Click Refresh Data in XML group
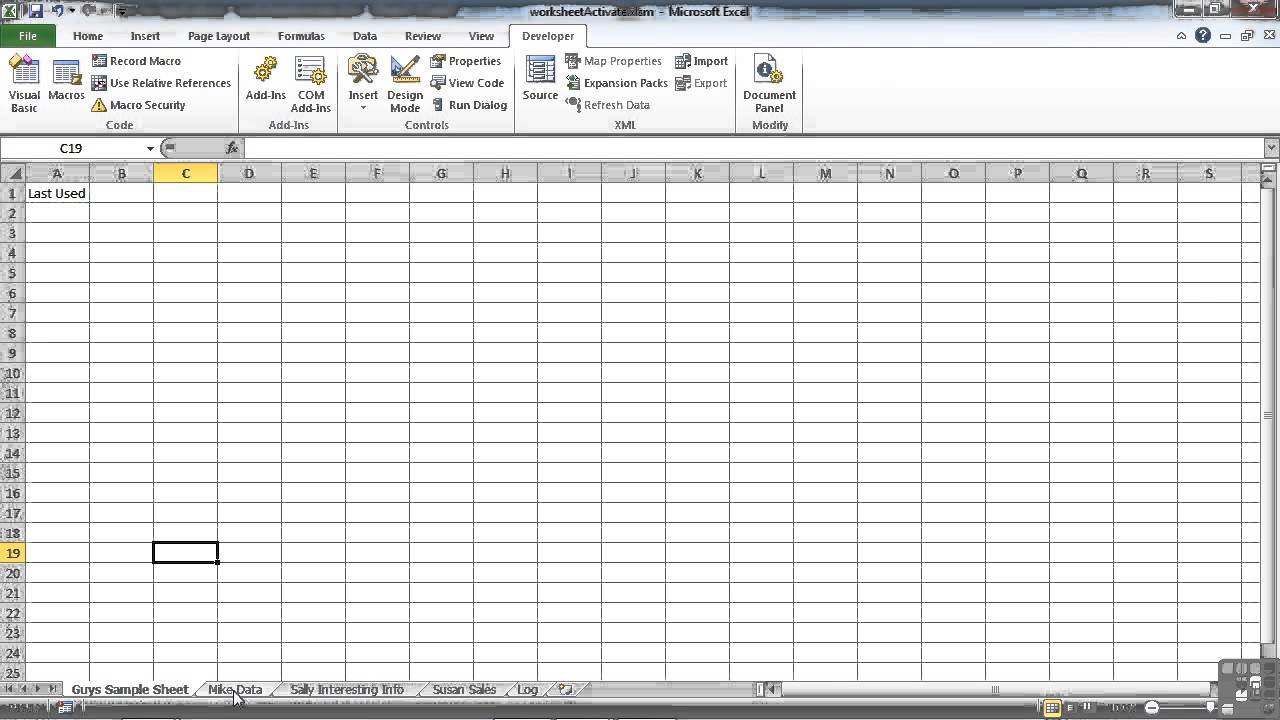Screen dimensions: 1280x720 pyautogui.click(x=607, y=105)
